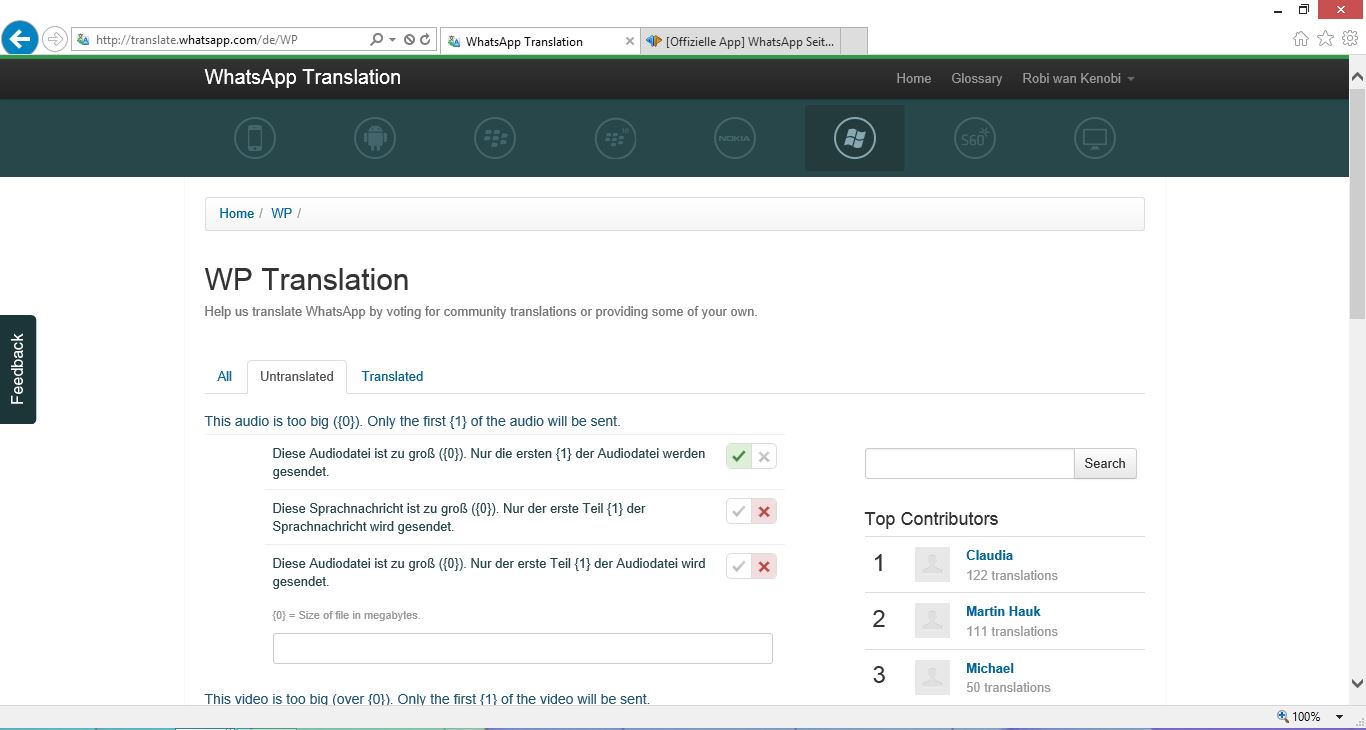This screenshot has height=730, width=1366.
Task: Click Michael's avatar thumbnail
Action: (x=932, y=677)
